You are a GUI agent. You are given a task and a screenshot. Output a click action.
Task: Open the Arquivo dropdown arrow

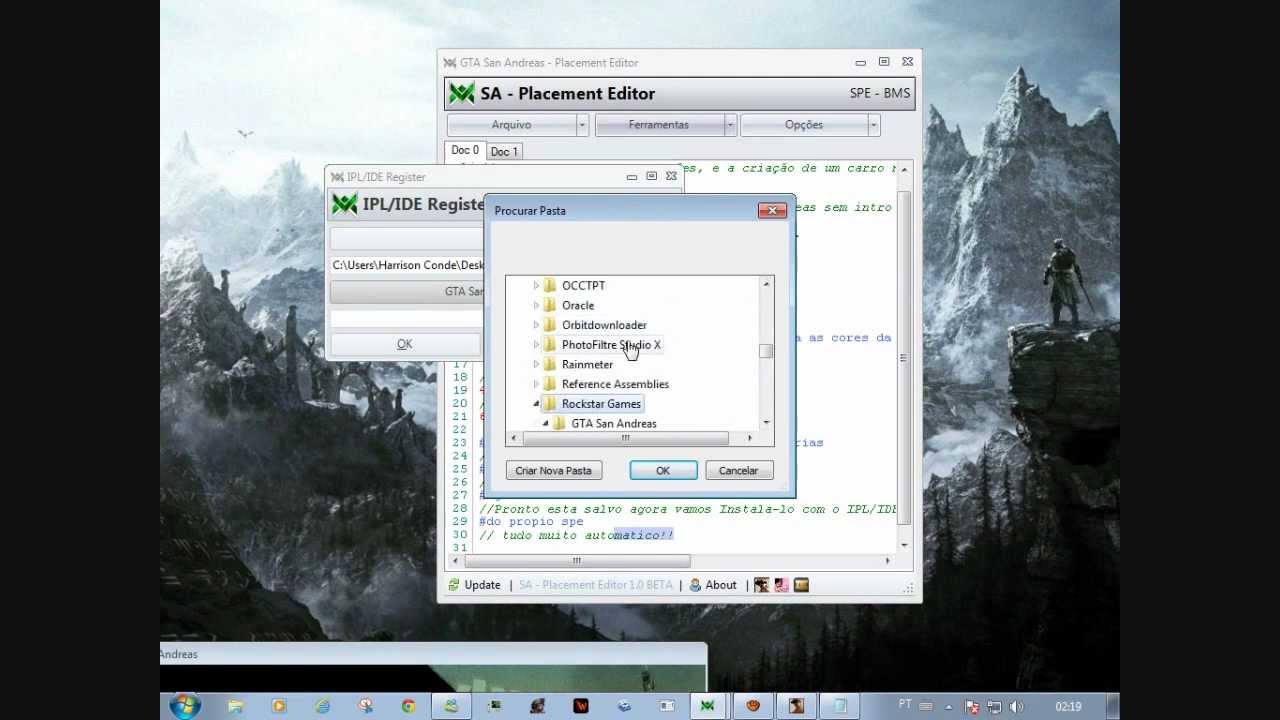(x=582, y=125)
